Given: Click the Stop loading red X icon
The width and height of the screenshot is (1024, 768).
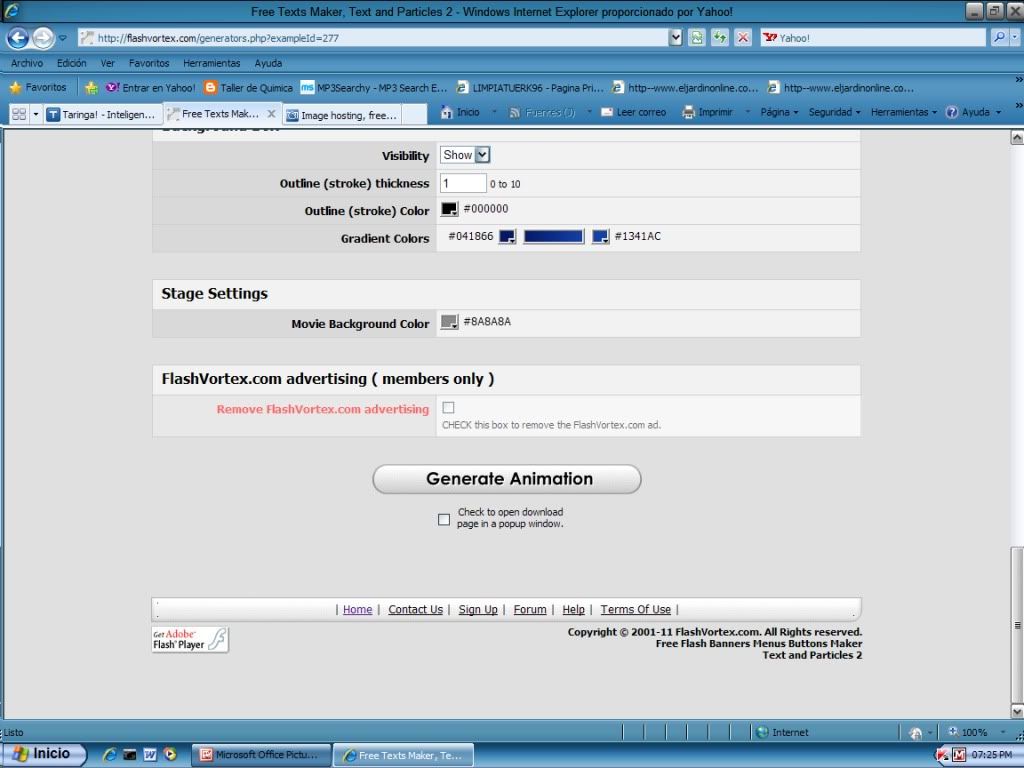Looking at the screenshot, I should coord(743,38).
